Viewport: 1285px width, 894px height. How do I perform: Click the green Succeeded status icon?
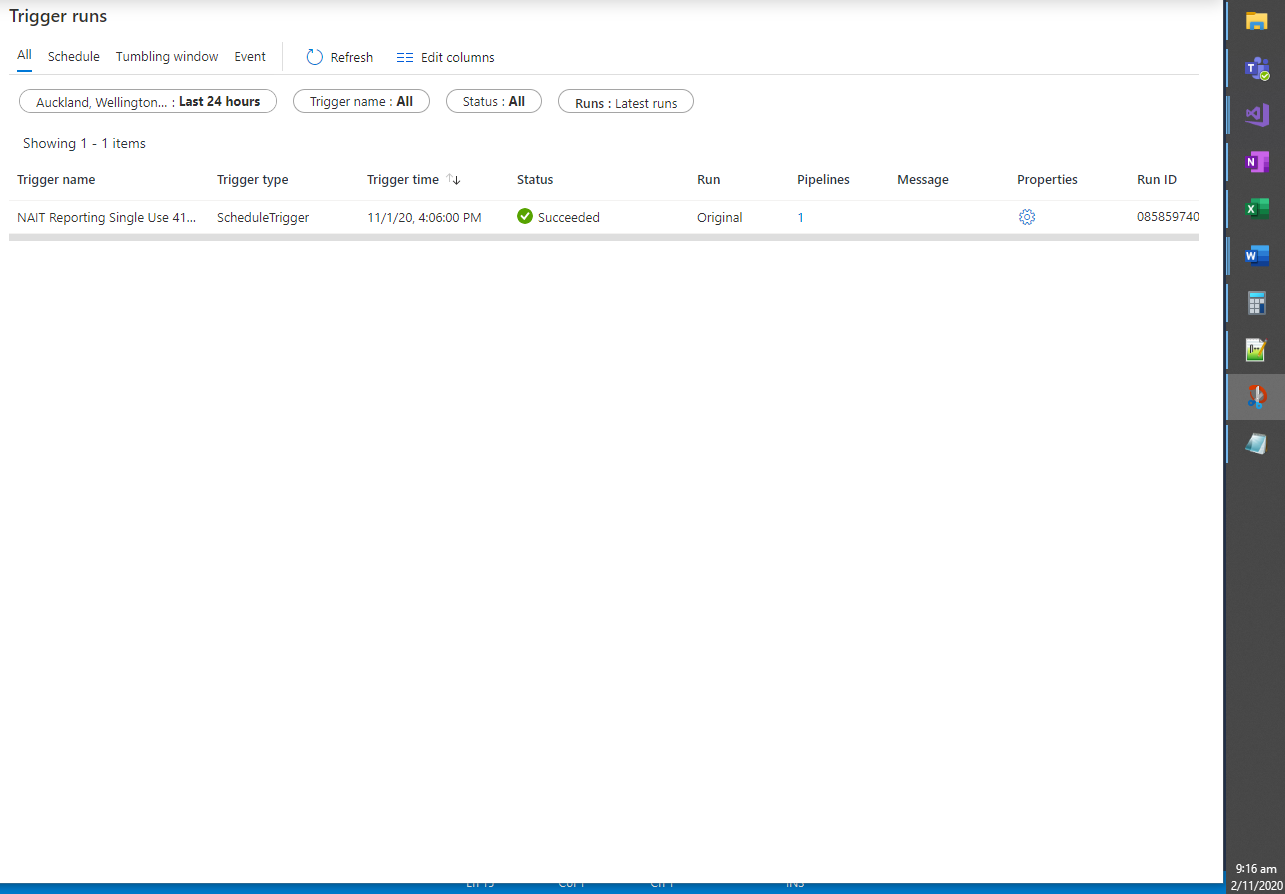[x=525, y=216]
